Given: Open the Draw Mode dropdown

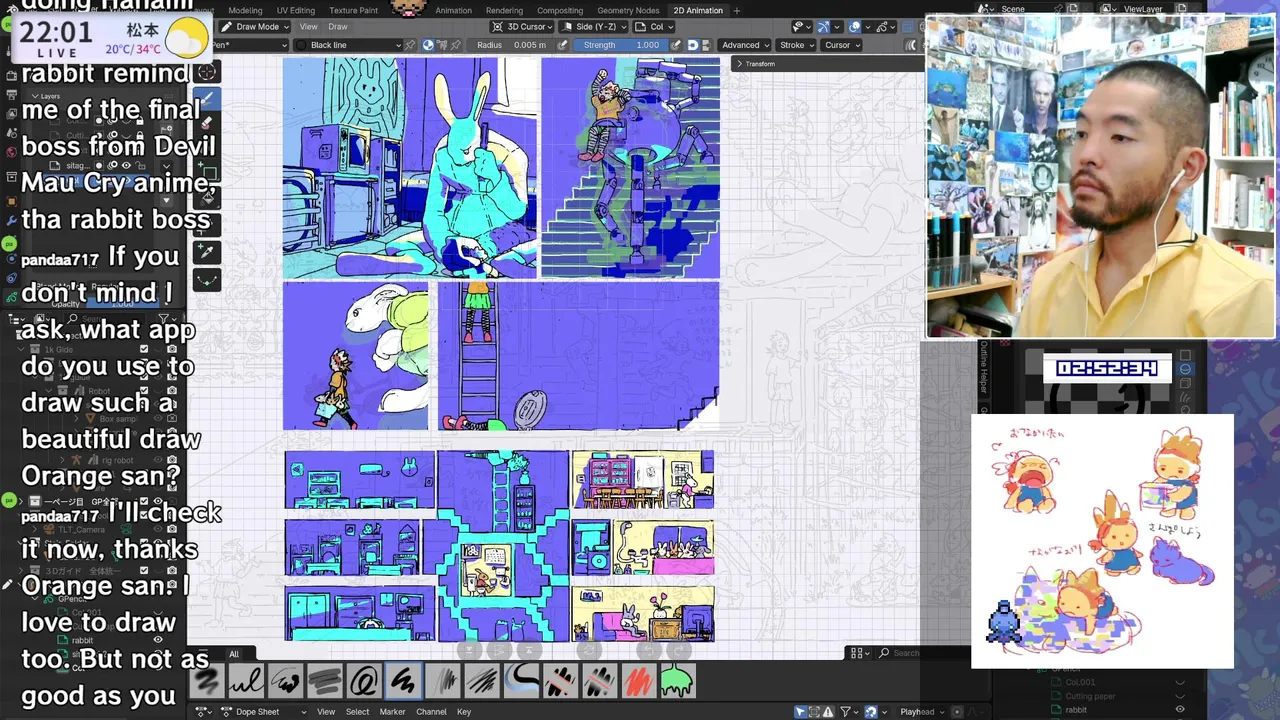Looking at the screenshot, I should (x=254, y=27).
